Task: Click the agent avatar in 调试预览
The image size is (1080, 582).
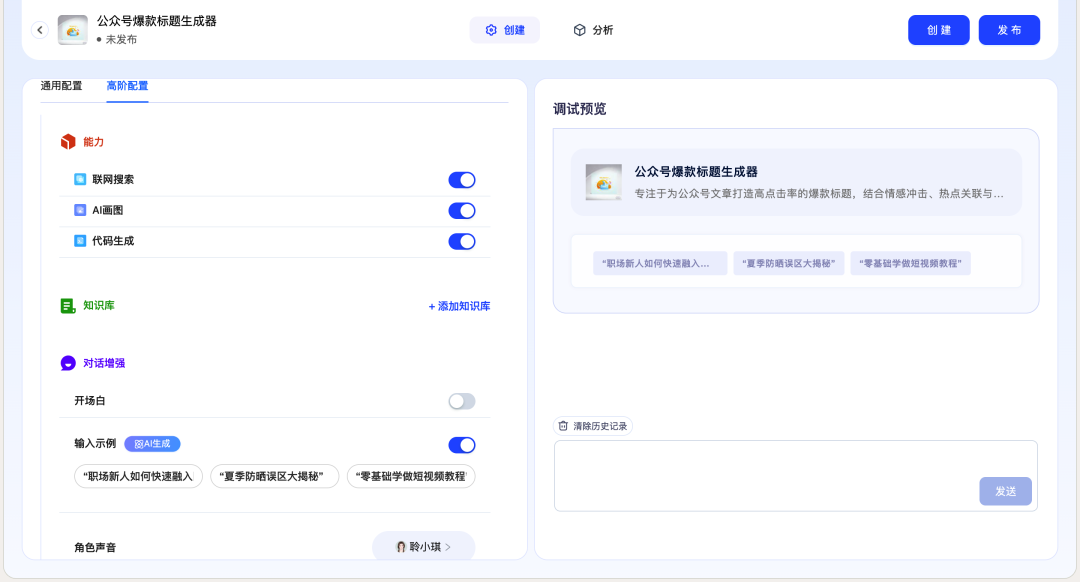Action: click(602, 181)
